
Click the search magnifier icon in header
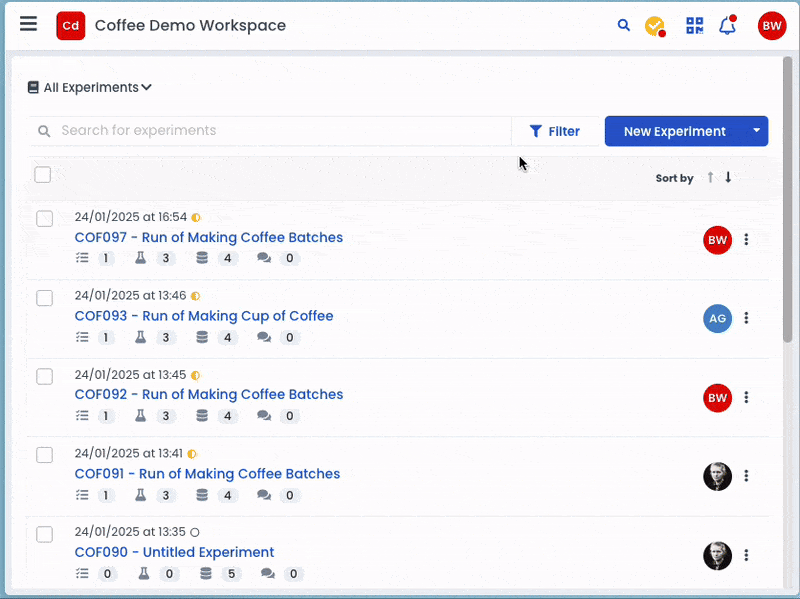pos(624,26)
